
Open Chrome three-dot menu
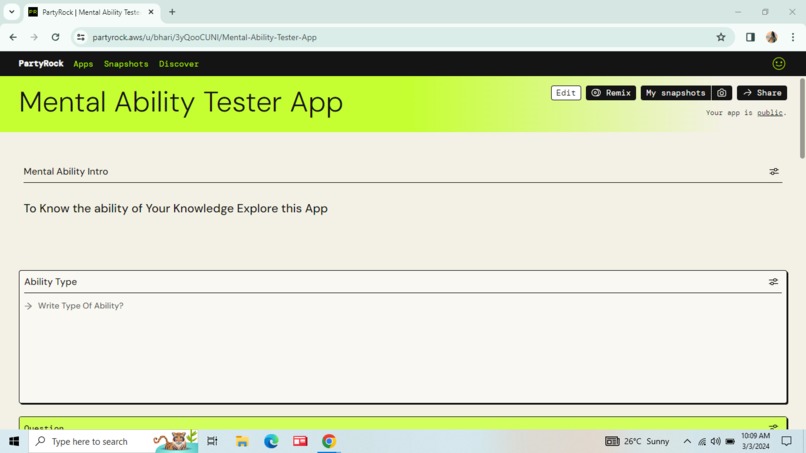793,37
